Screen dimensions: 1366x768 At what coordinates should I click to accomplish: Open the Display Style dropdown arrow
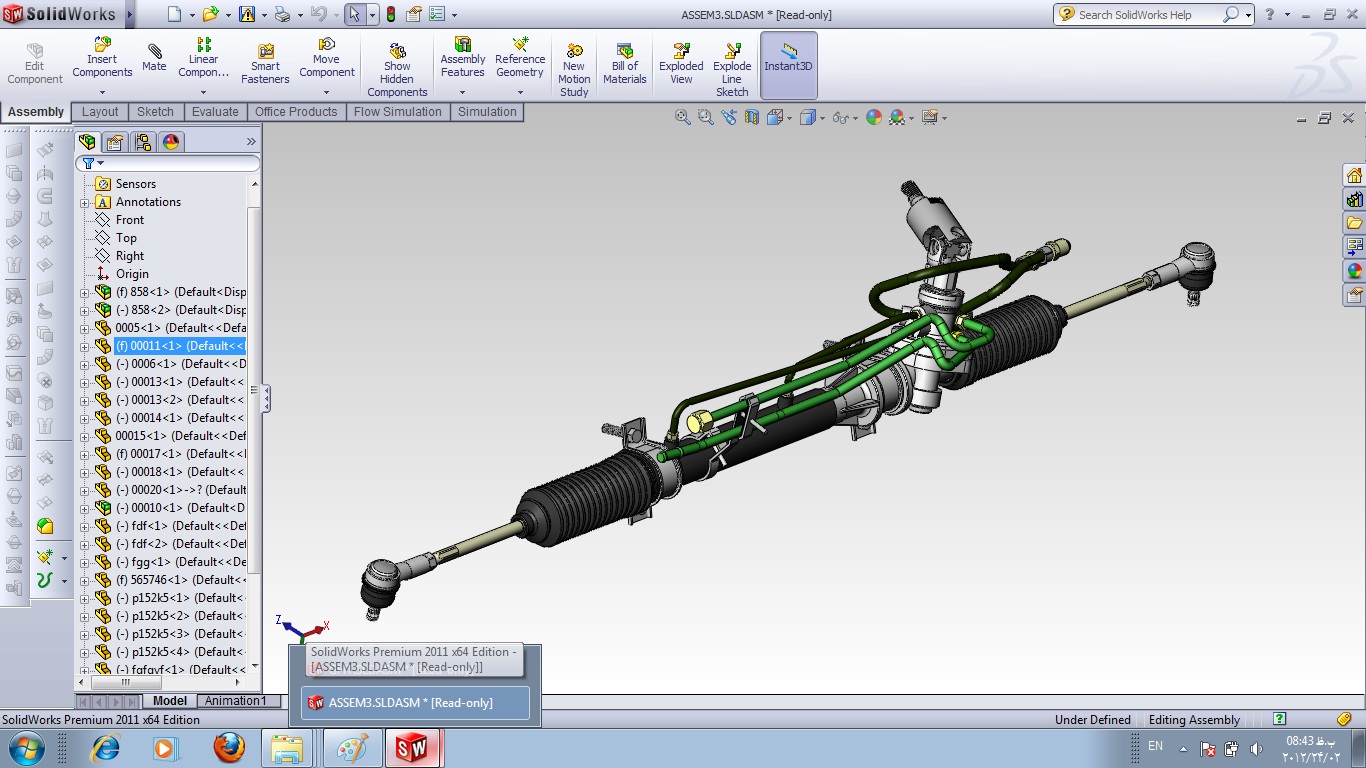821,117
